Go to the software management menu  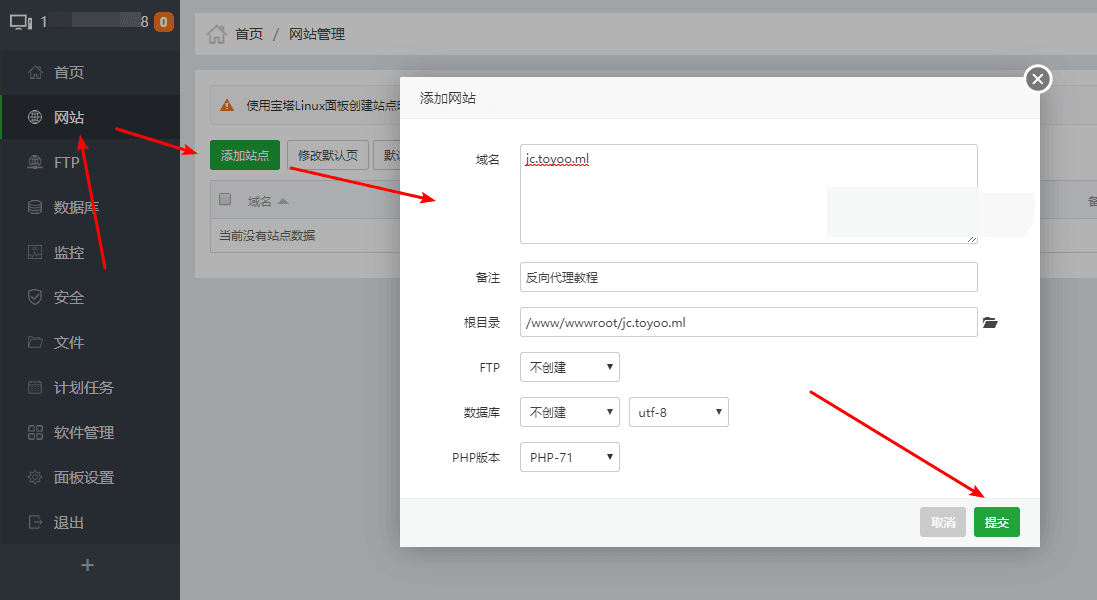pos(83,432)
